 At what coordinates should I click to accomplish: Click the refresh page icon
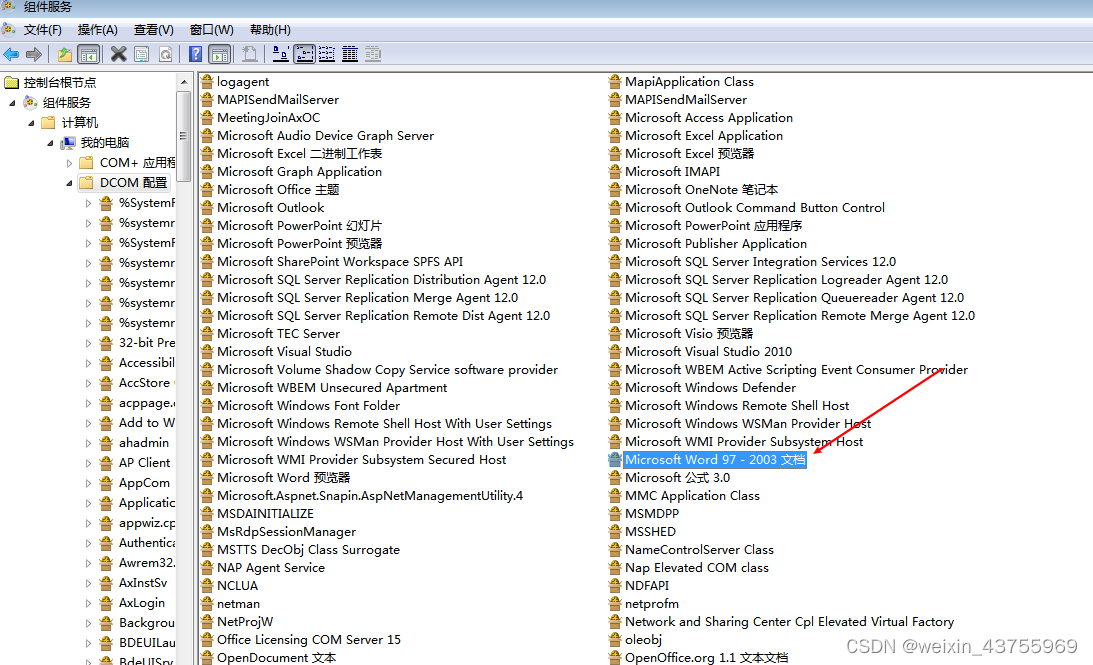pos(165,54)
